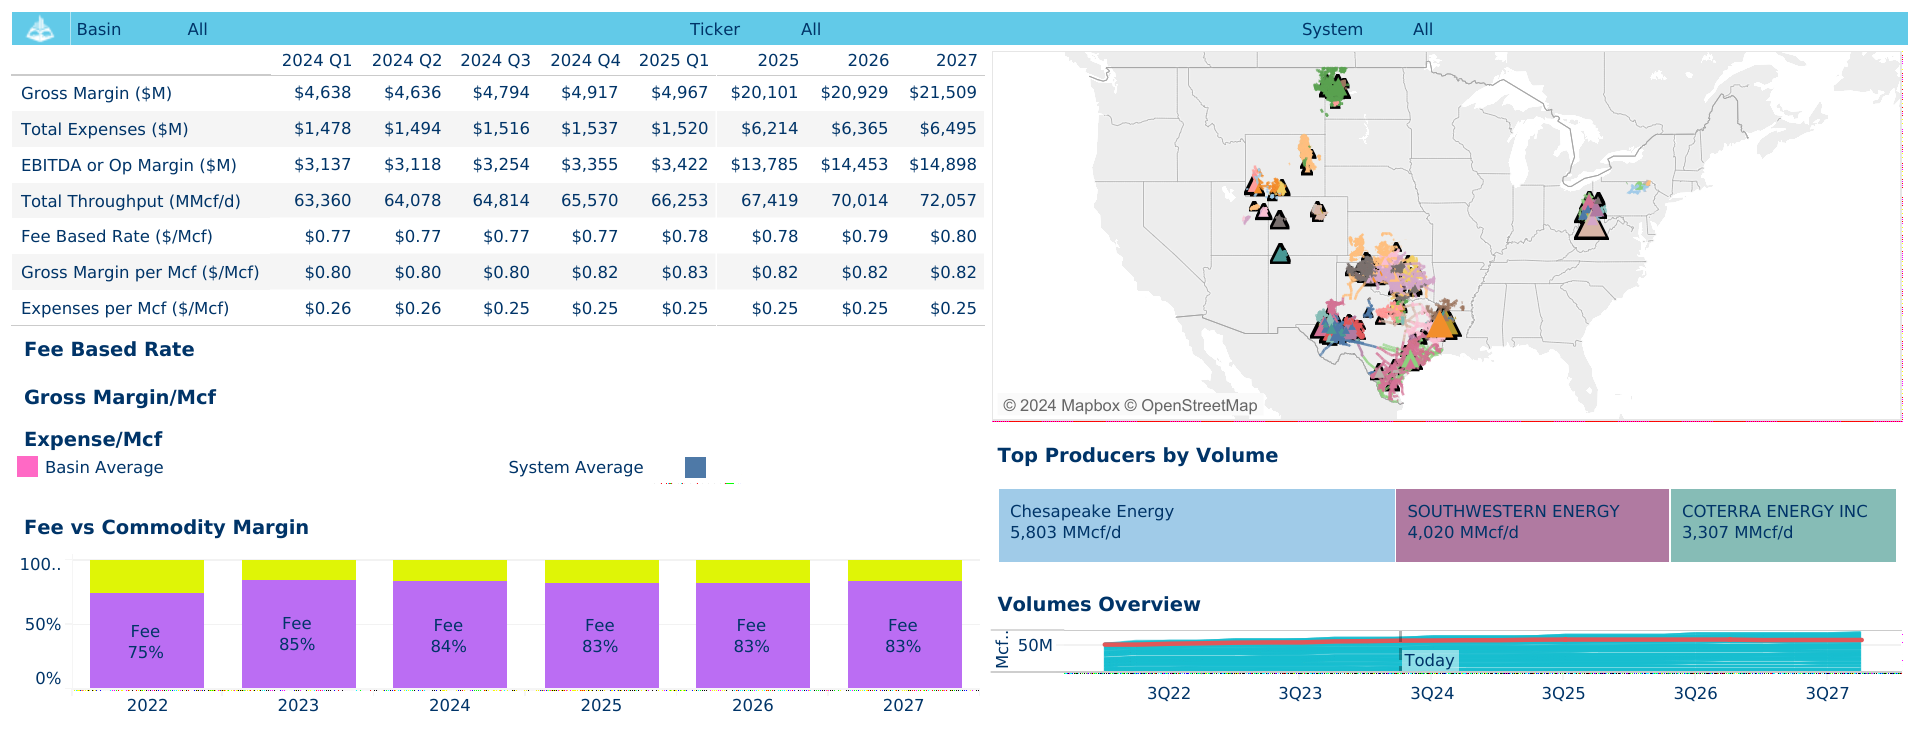Click the 2027 Fee 83% bar segment
This screenshot has width=1920, height=737.
(904, 635)
